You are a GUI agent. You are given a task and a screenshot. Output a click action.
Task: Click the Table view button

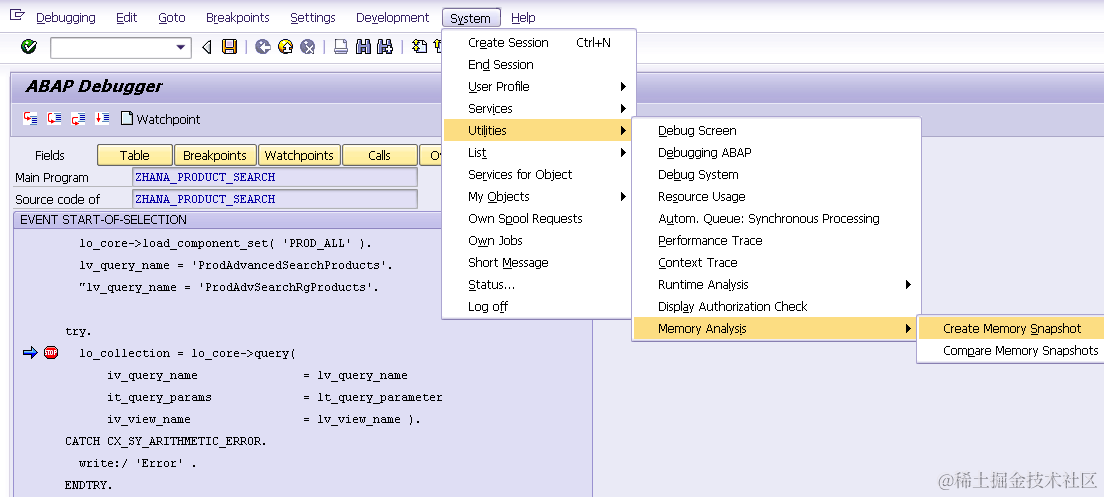coord(134,156)
